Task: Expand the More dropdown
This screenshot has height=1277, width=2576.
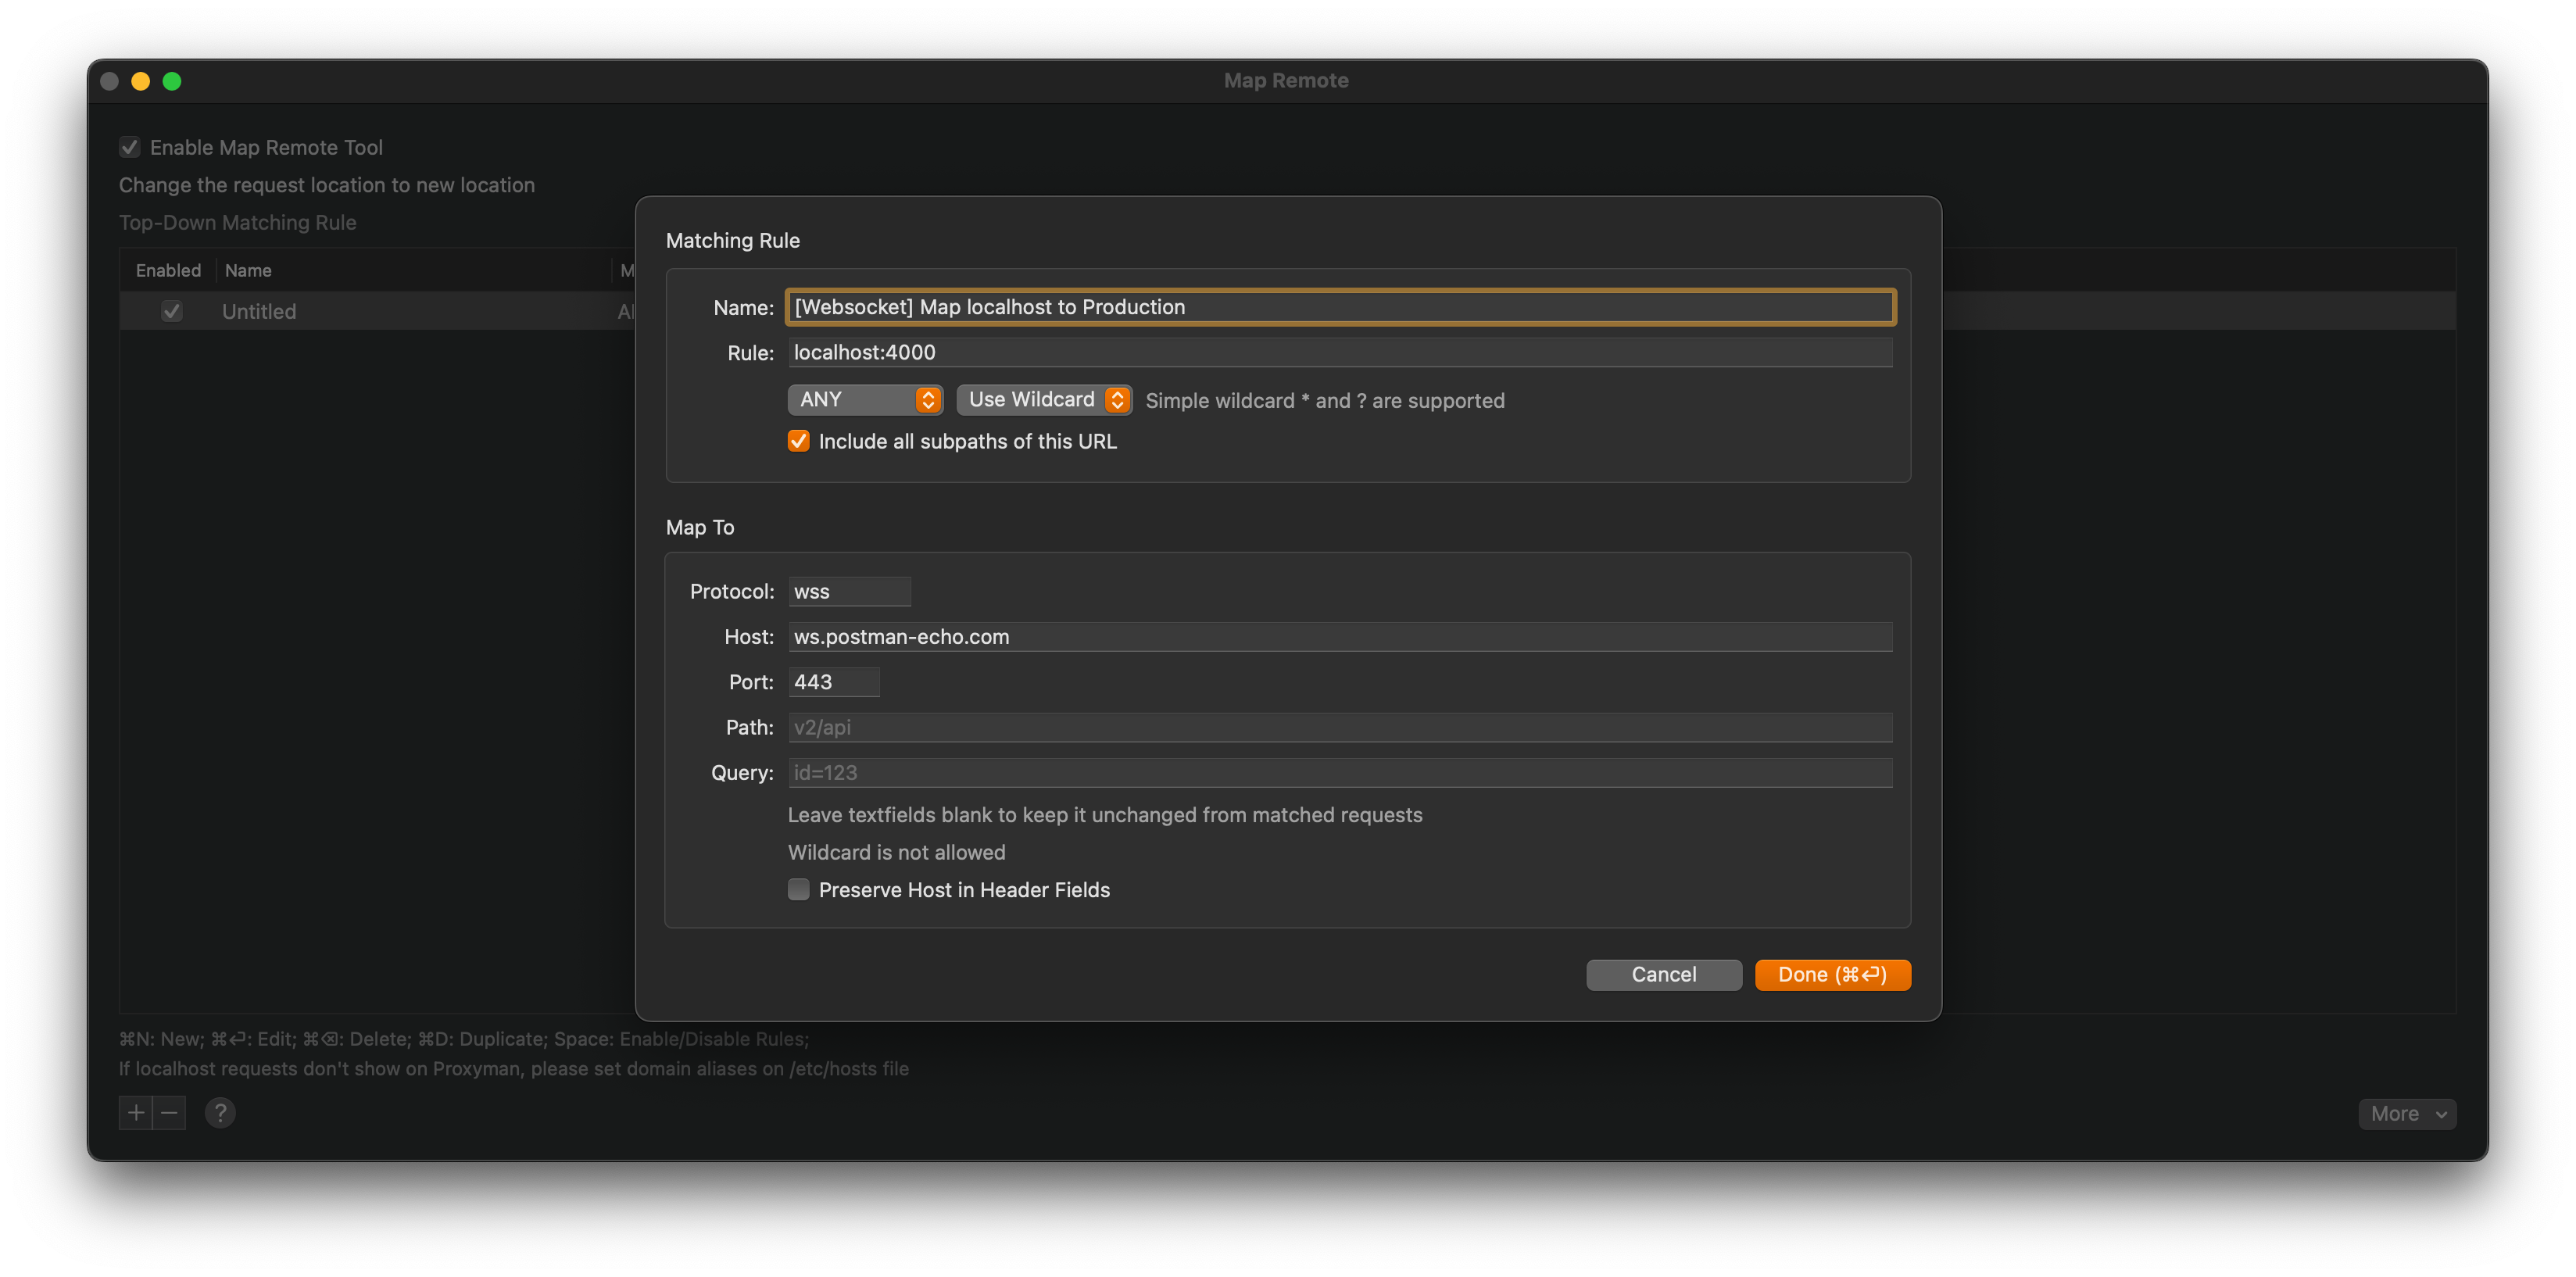Action: [2407, 1113]
